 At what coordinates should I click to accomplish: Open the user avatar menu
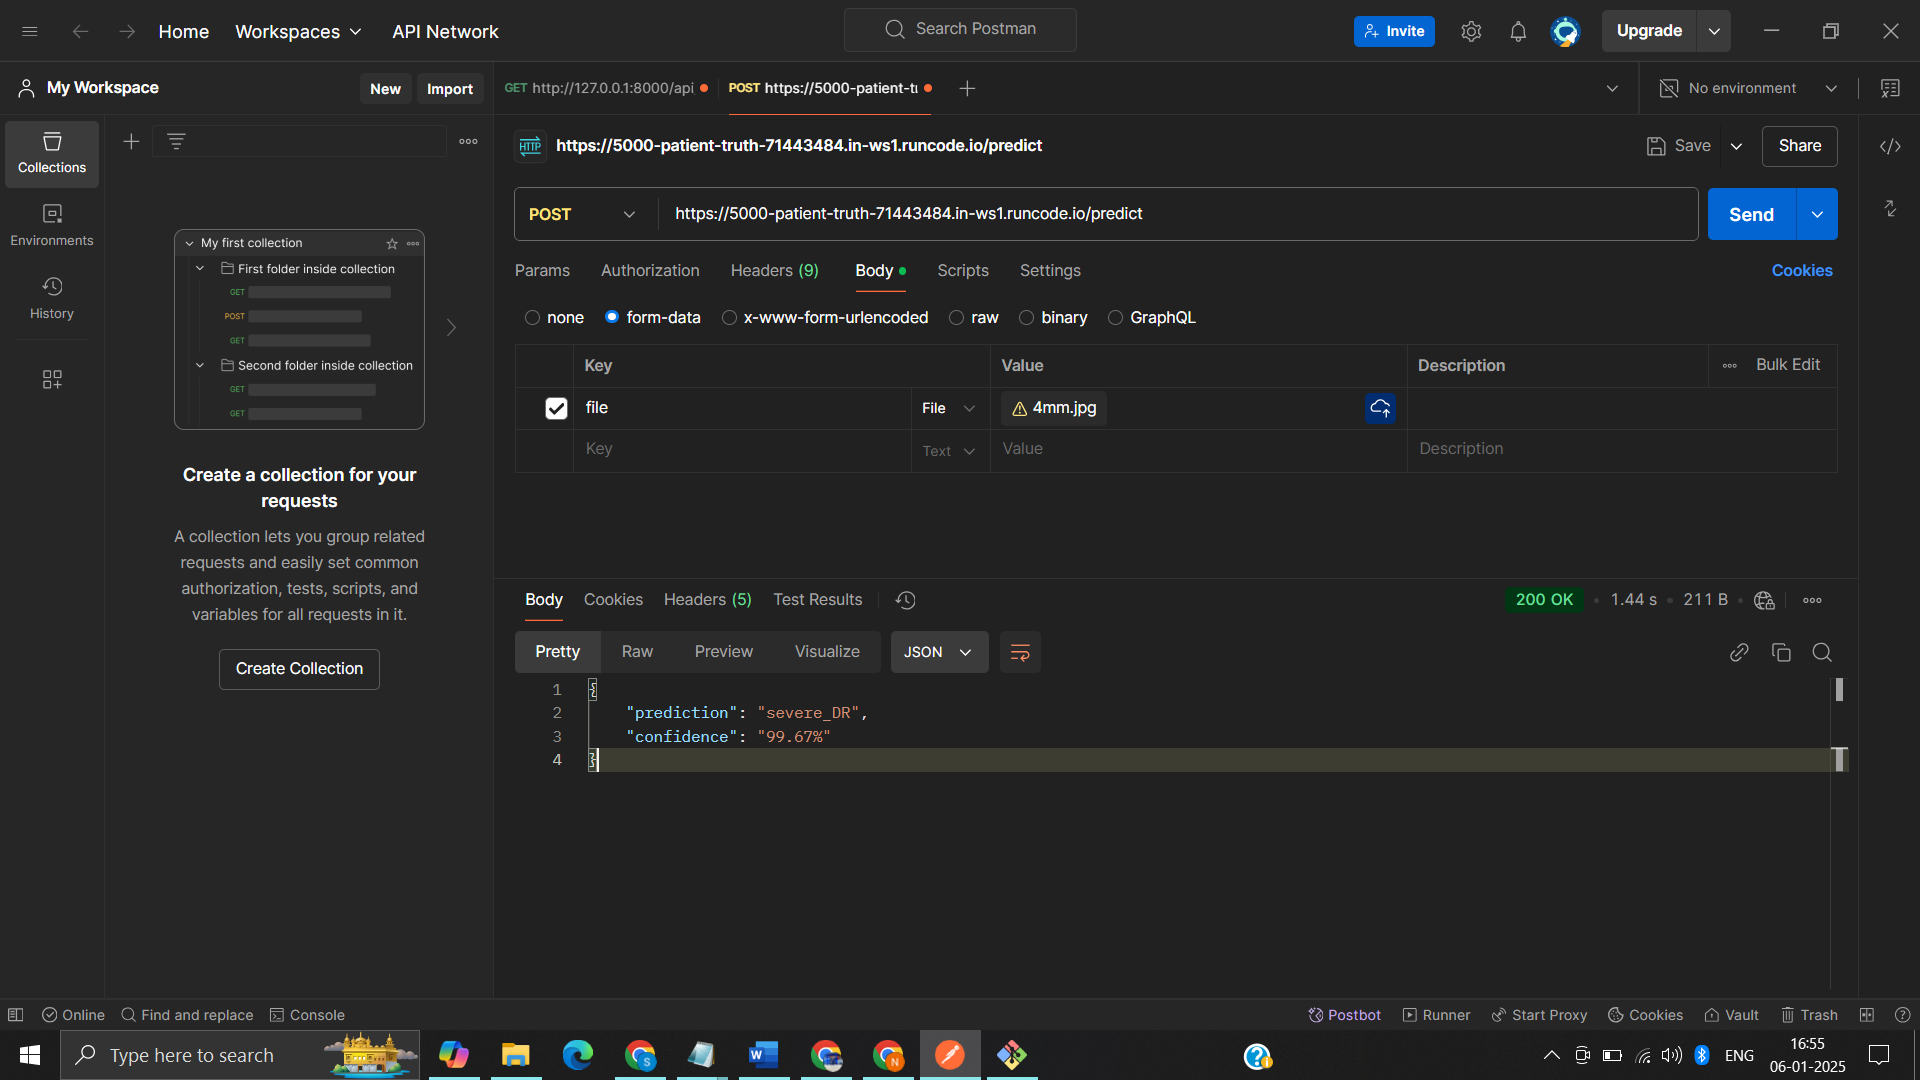1565,31
